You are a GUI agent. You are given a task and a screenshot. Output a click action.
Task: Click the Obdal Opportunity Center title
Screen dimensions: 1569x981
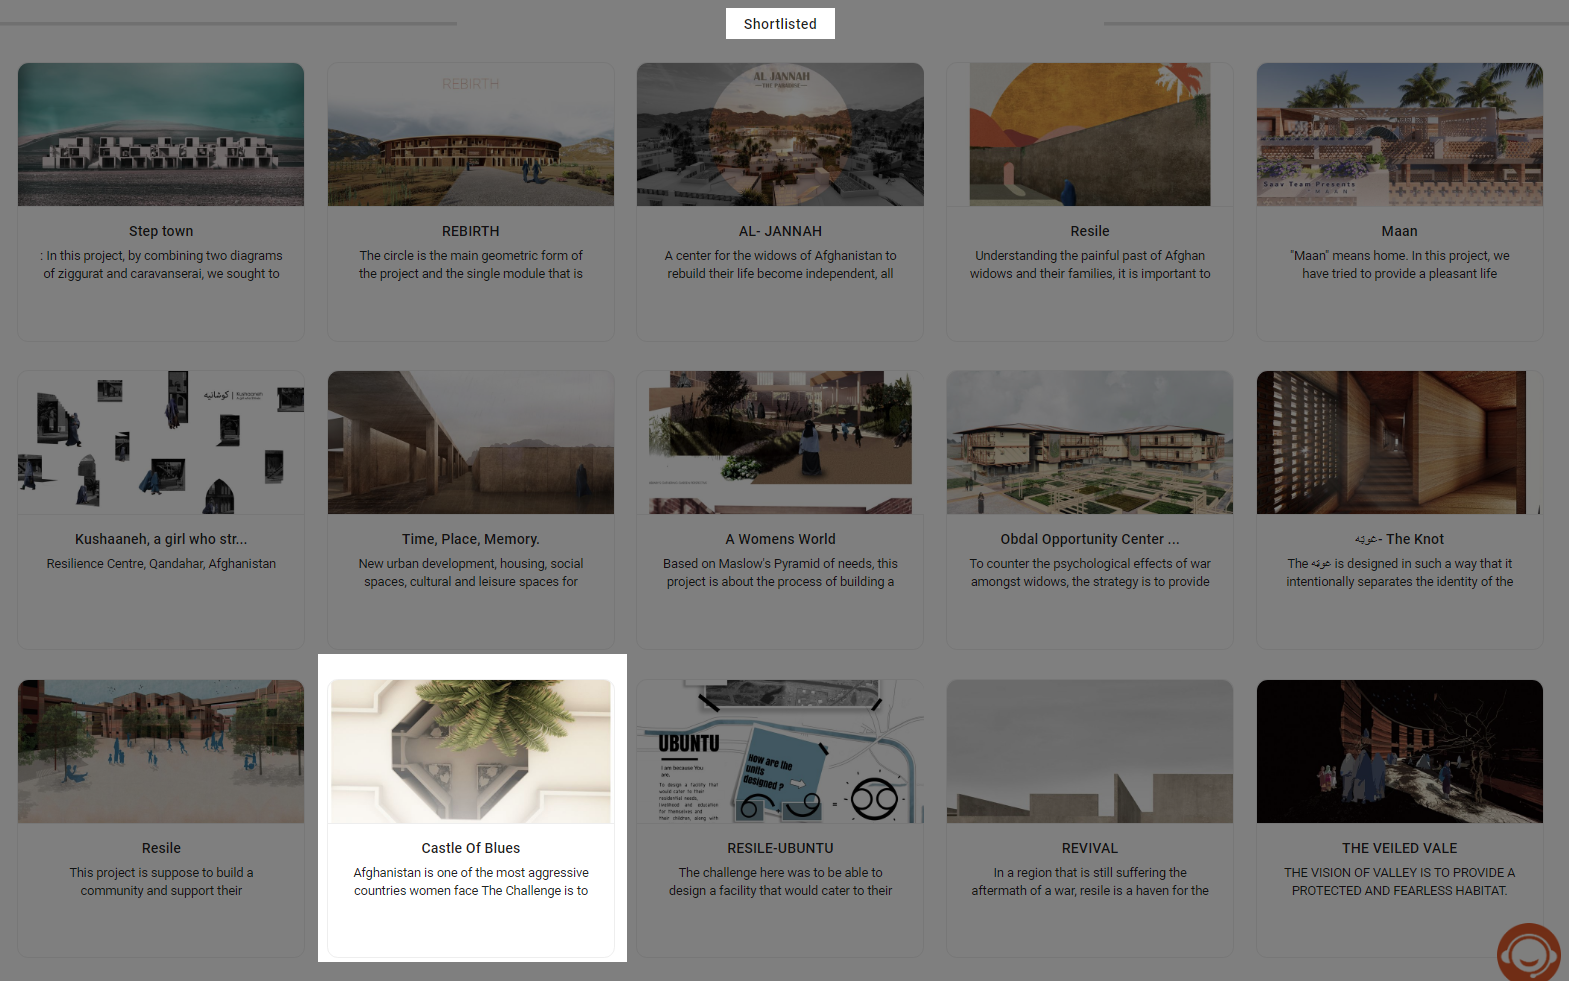pos(1089,539)
